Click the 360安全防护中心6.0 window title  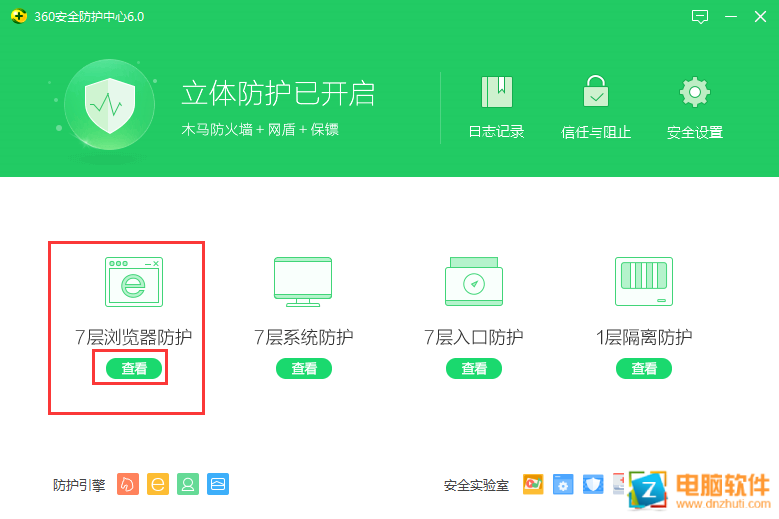(x=89, y=17)
